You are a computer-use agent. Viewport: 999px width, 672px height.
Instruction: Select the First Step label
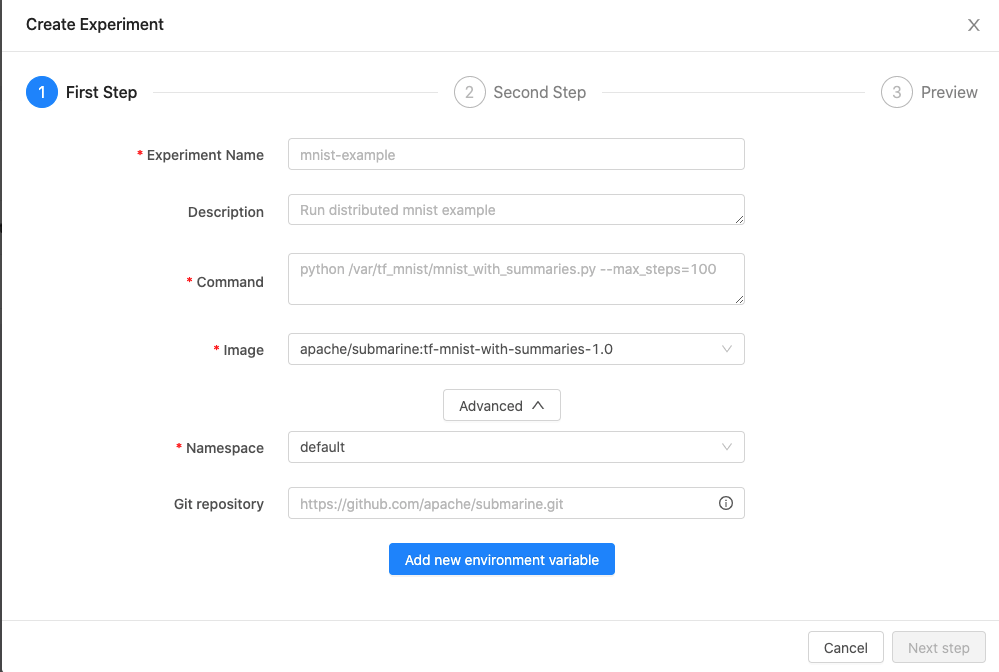tap(101, 92)
